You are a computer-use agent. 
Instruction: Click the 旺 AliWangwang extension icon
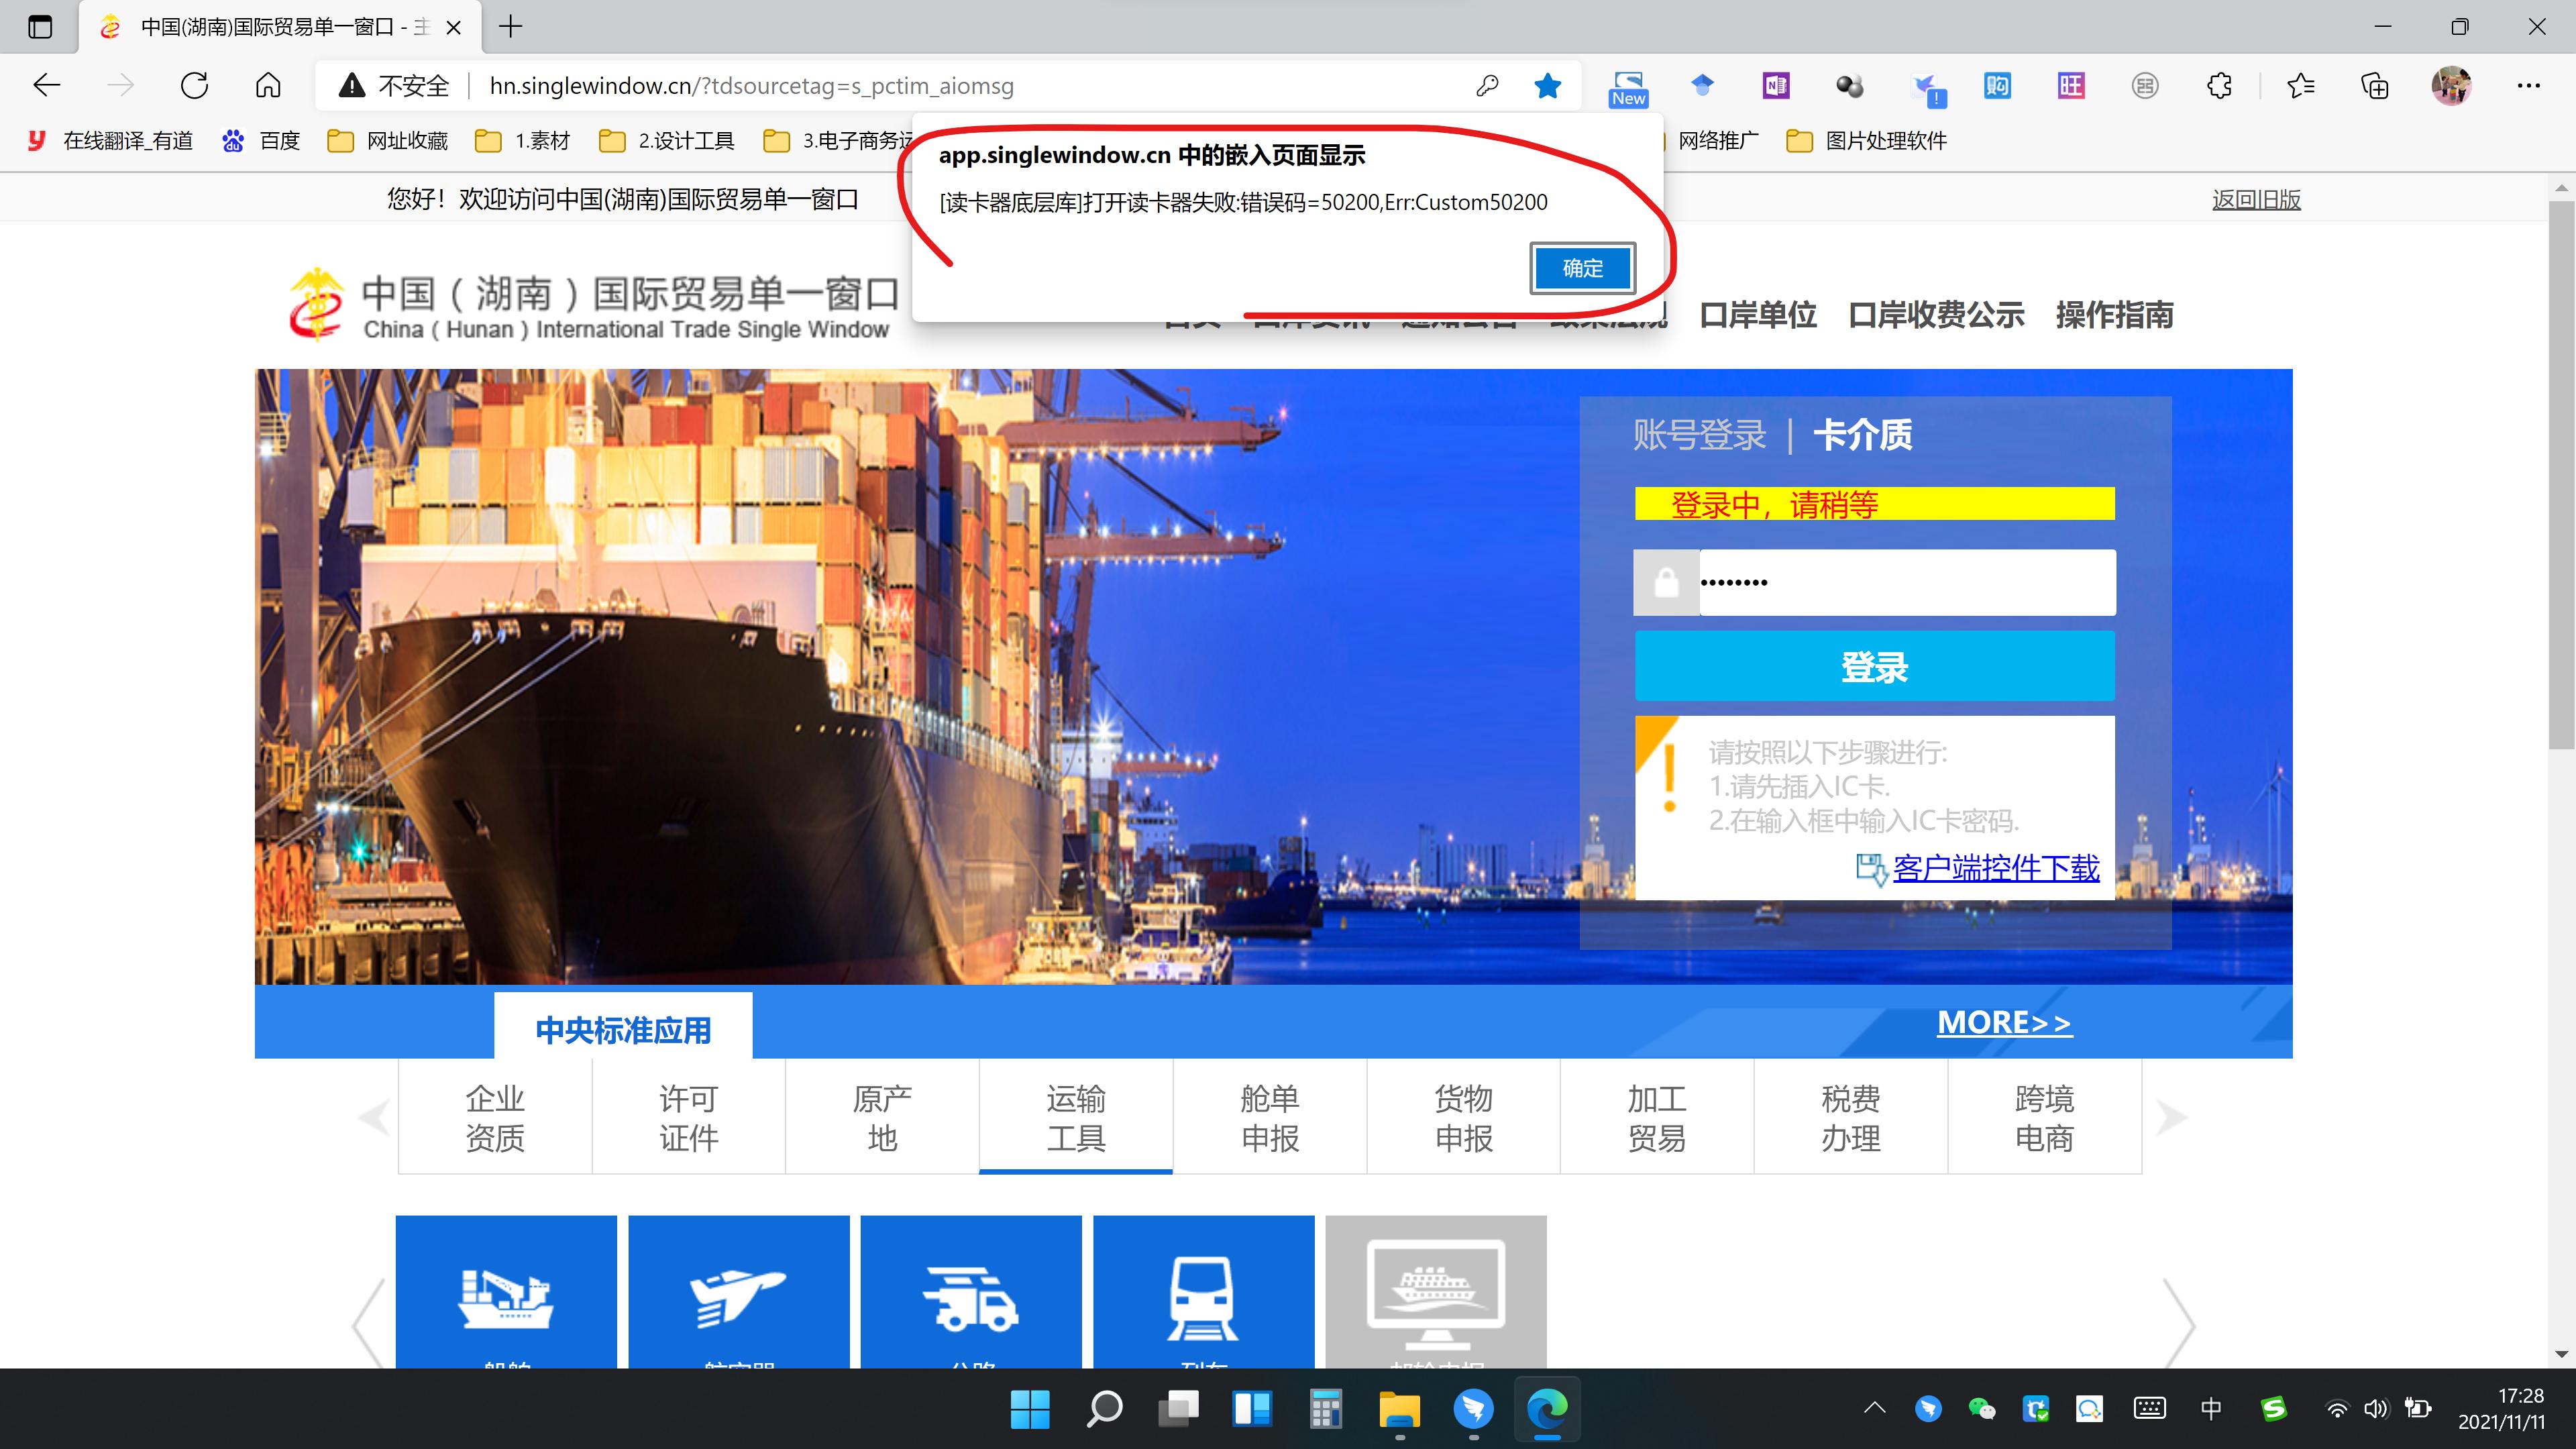pos(2070,86)
